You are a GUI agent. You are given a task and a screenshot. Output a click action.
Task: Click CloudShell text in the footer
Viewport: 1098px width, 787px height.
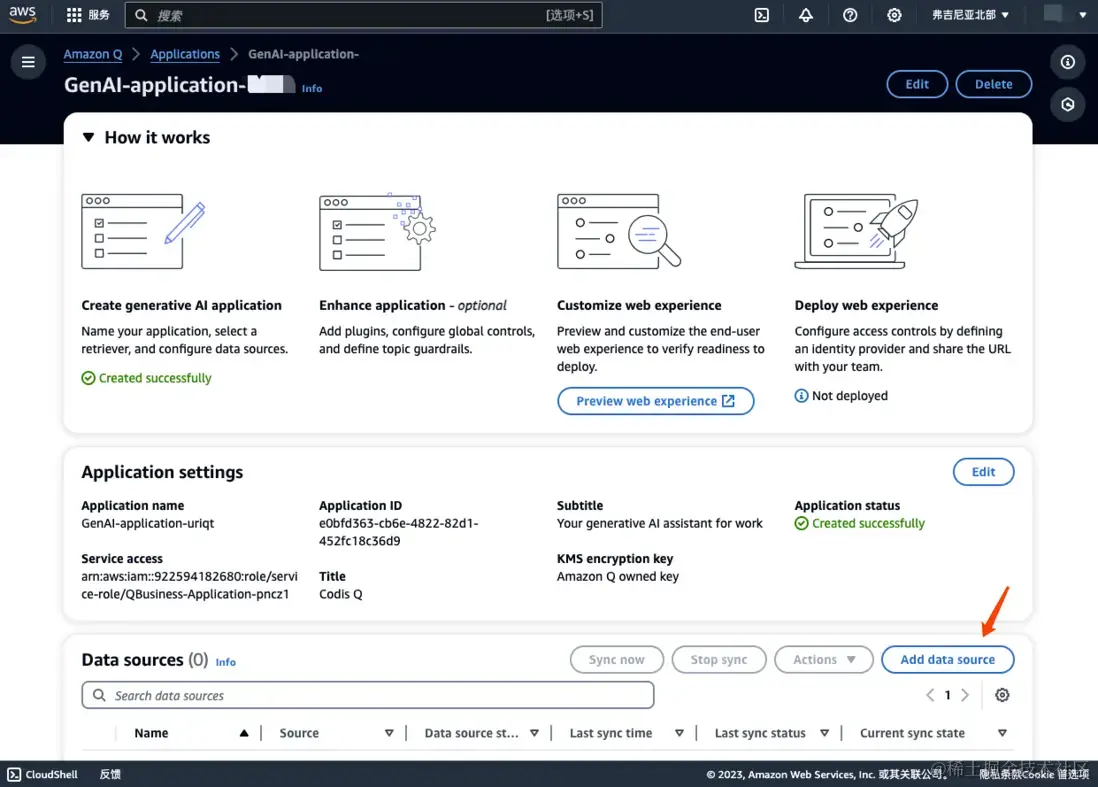coord(51,774)
